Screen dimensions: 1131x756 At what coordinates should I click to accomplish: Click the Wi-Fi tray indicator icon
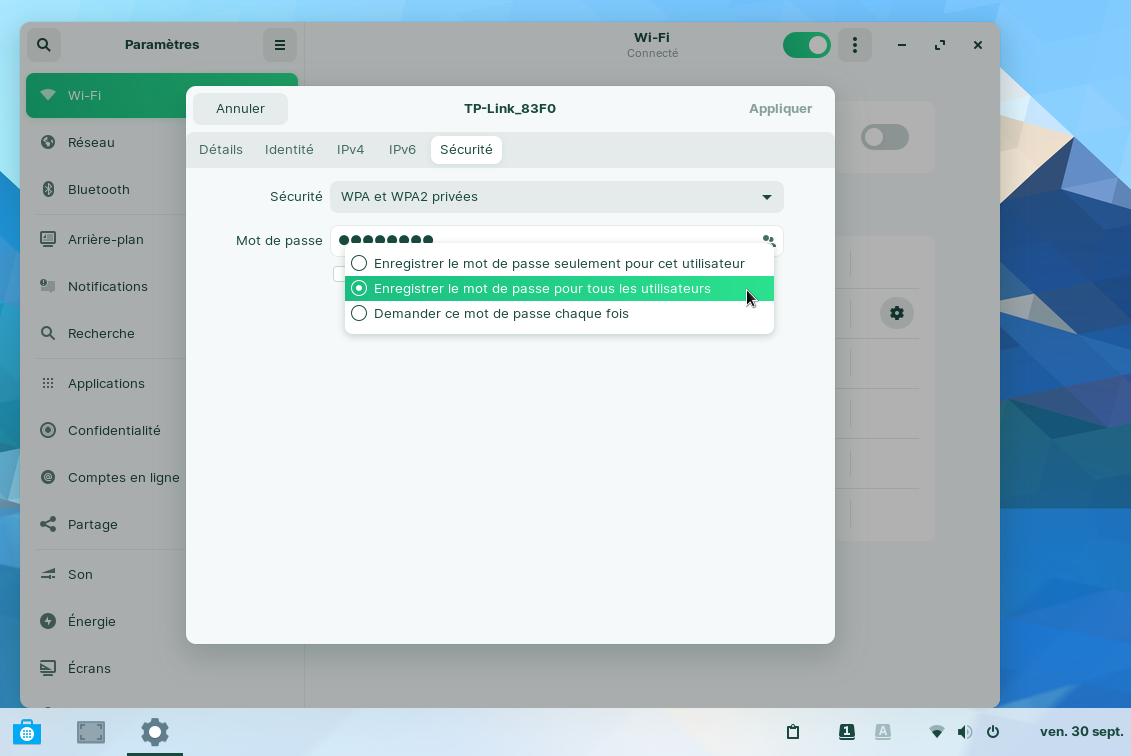coord(936,732)
